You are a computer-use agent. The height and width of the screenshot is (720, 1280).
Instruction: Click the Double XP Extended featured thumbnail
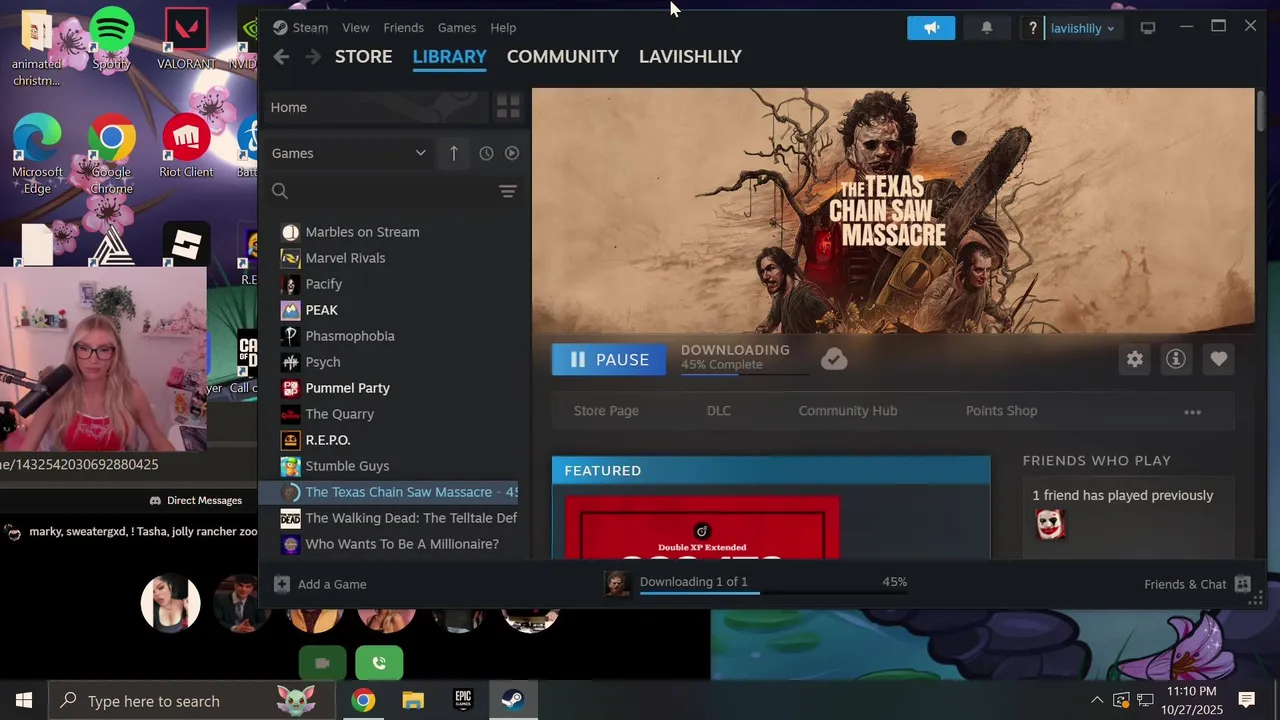(x=702, y=527)
